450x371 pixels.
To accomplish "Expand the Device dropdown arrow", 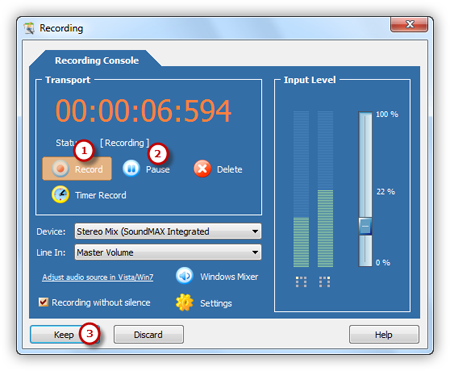I will click(255, 231).
